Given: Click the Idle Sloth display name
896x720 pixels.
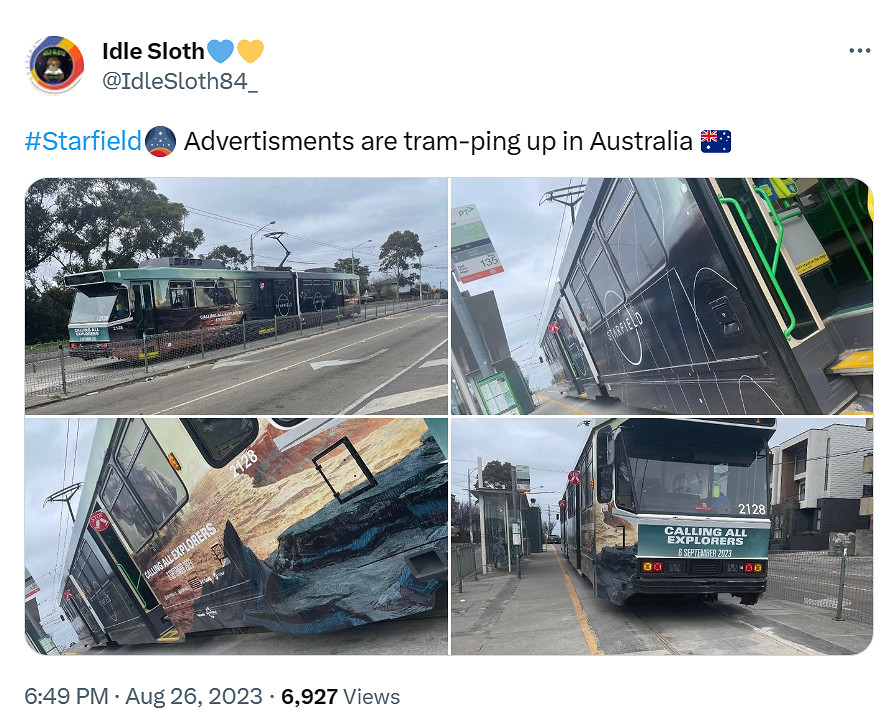Looking at the screenshot, I should (153, 51).
